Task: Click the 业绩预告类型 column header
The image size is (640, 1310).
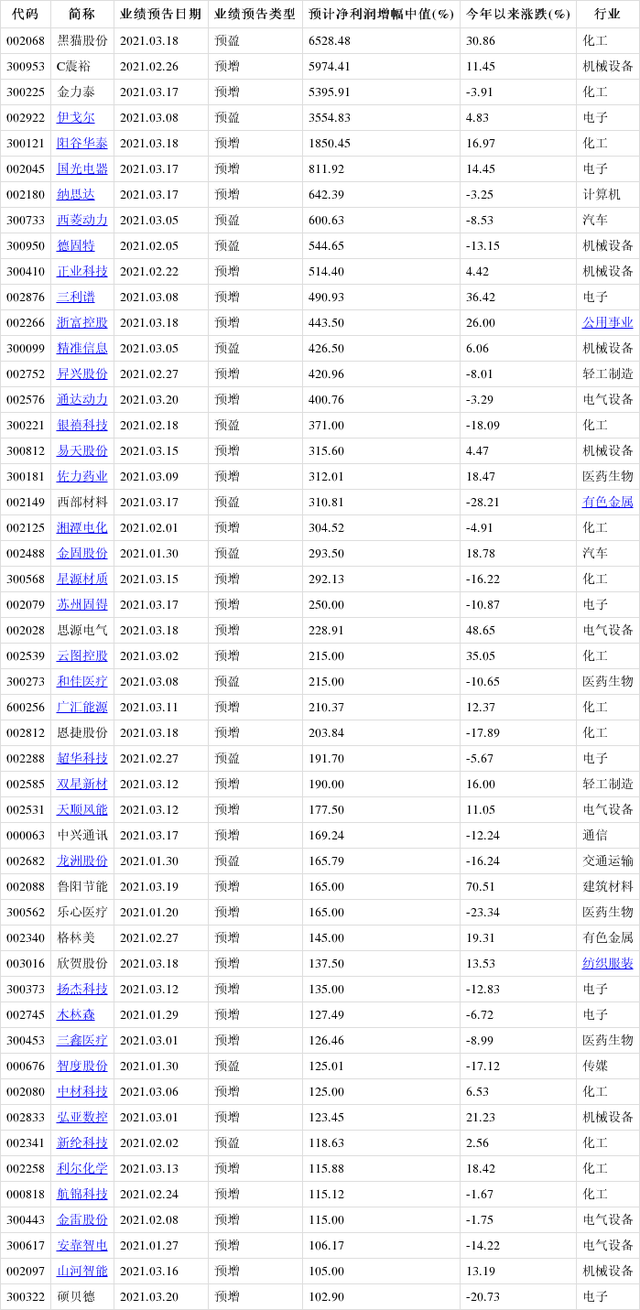Action: click(255, 15)
